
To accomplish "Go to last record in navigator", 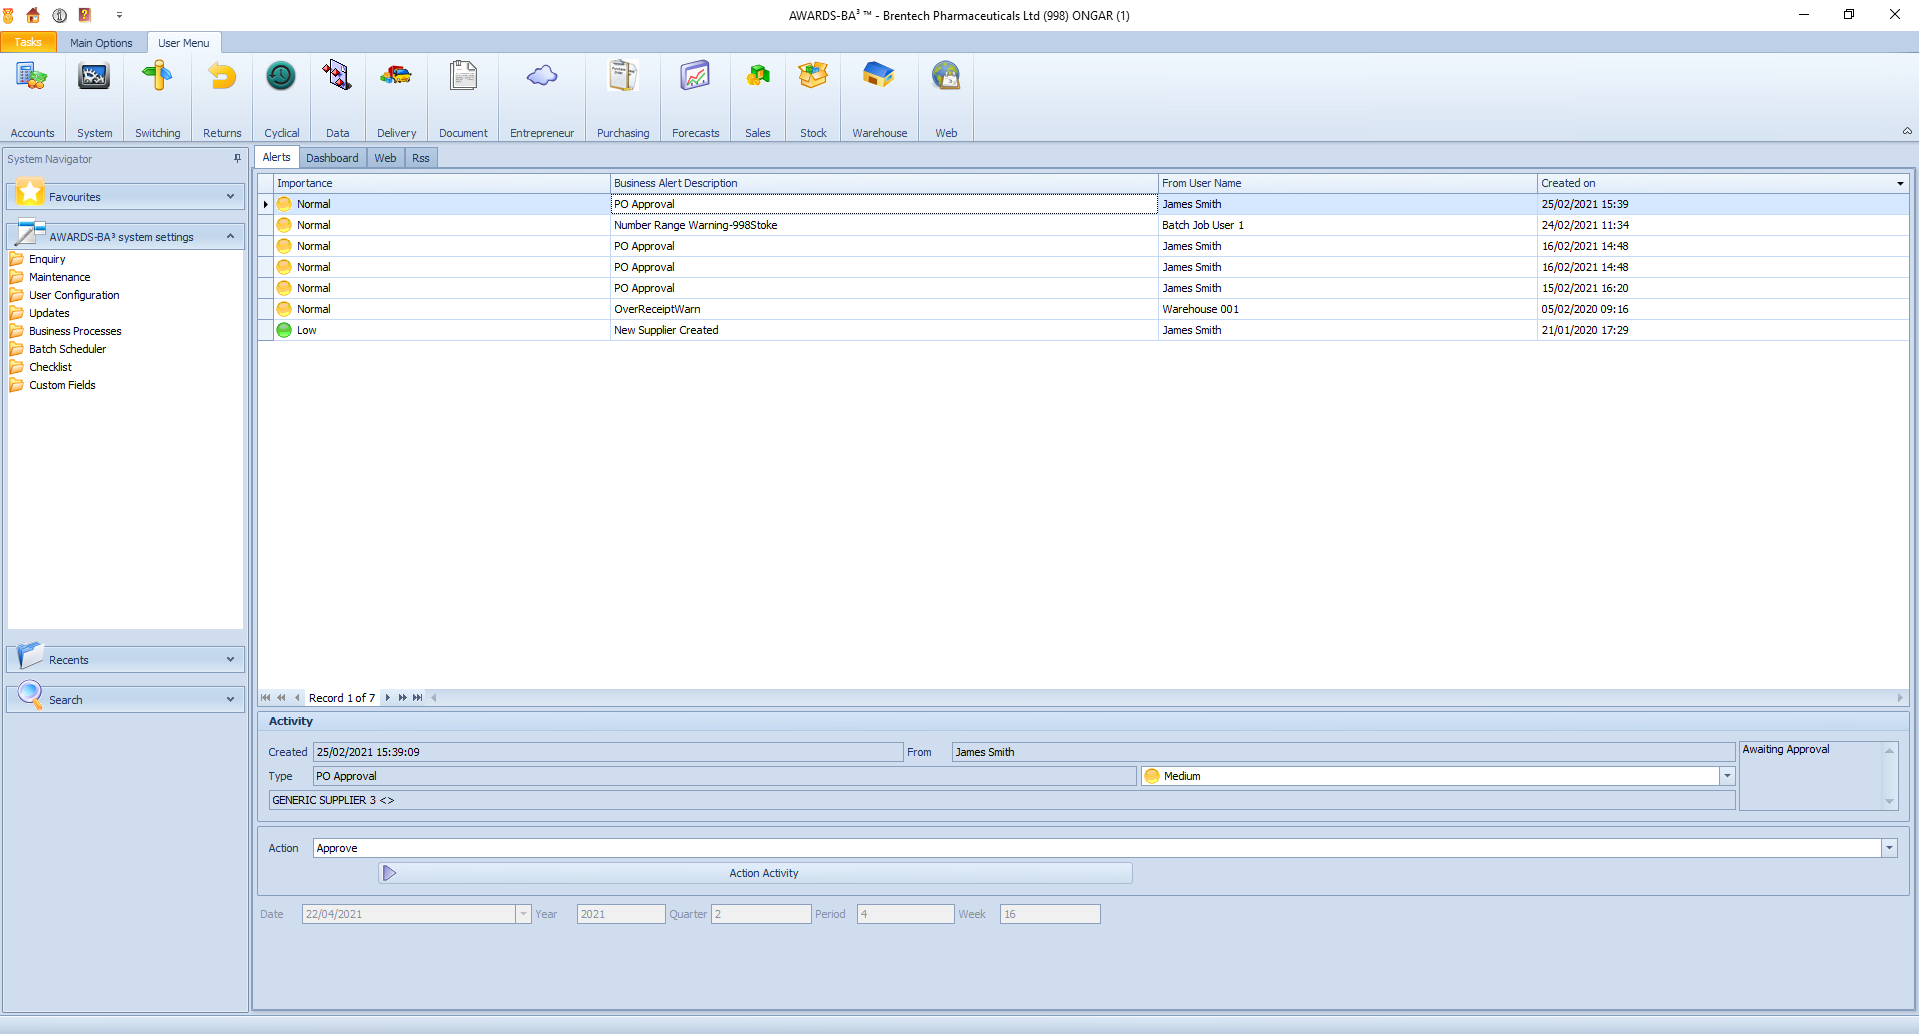I will pyautogui.click(x=418, y=698).
